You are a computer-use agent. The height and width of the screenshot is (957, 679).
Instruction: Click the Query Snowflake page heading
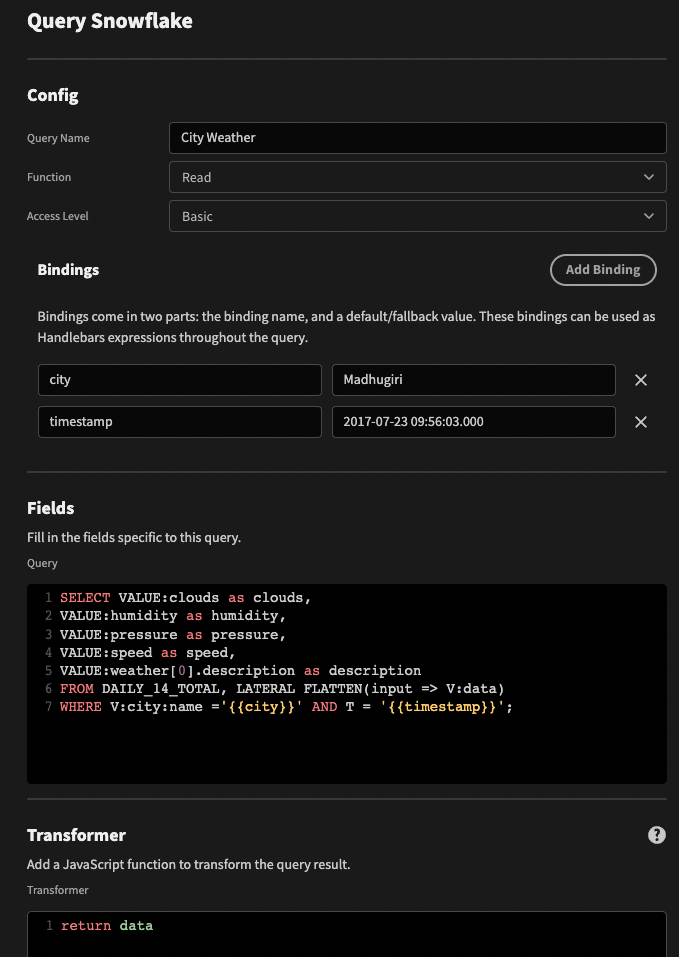110,21
